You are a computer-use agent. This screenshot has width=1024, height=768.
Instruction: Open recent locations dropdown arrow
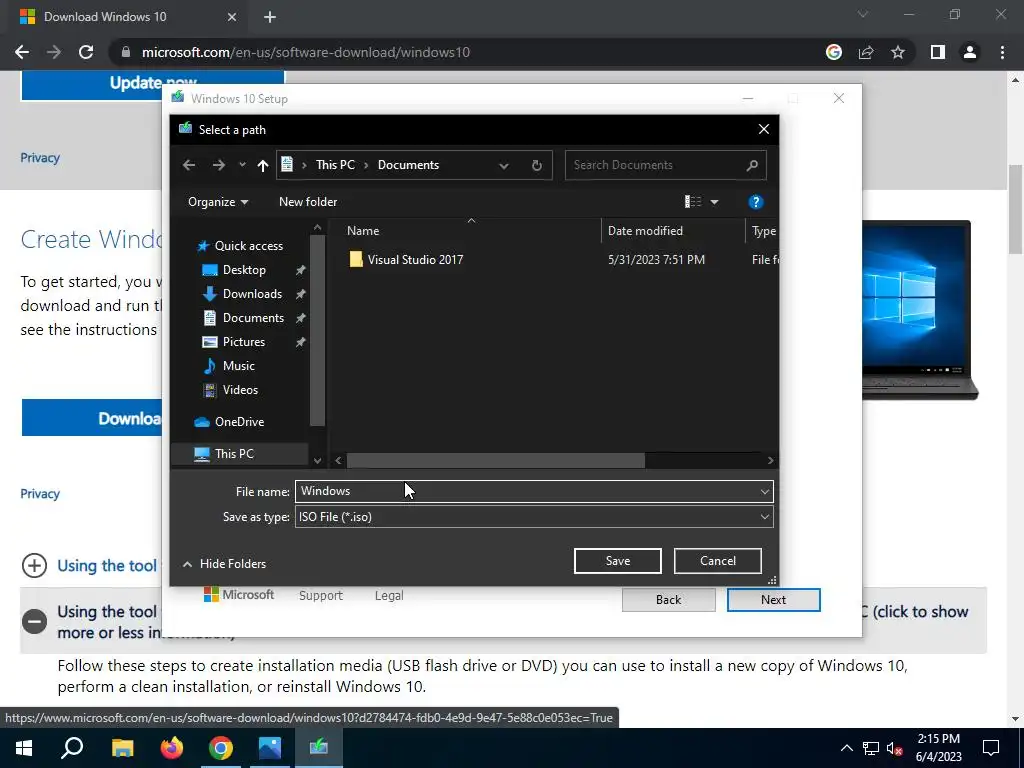[x=242, y=165]
